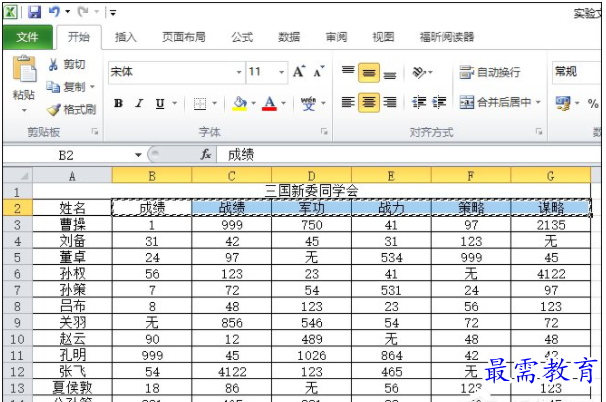Click the percent style icon

[x=593, y=103]
